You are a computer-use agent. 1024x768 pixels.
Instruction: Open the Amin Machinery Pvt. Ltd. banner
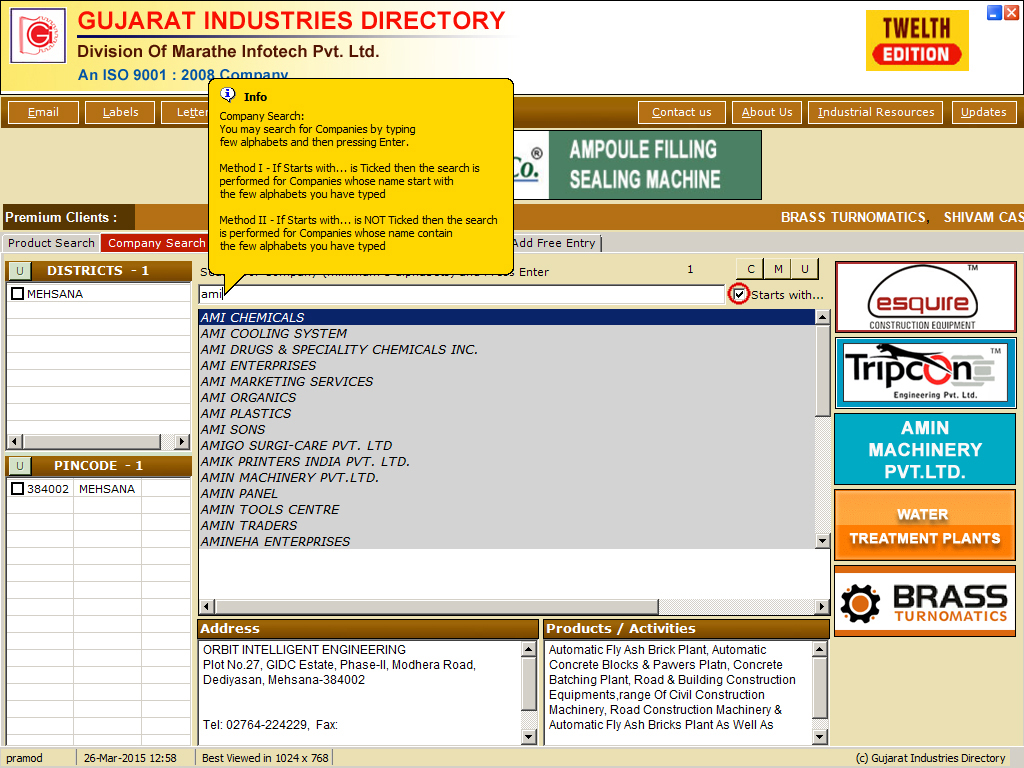pos(925,449)
